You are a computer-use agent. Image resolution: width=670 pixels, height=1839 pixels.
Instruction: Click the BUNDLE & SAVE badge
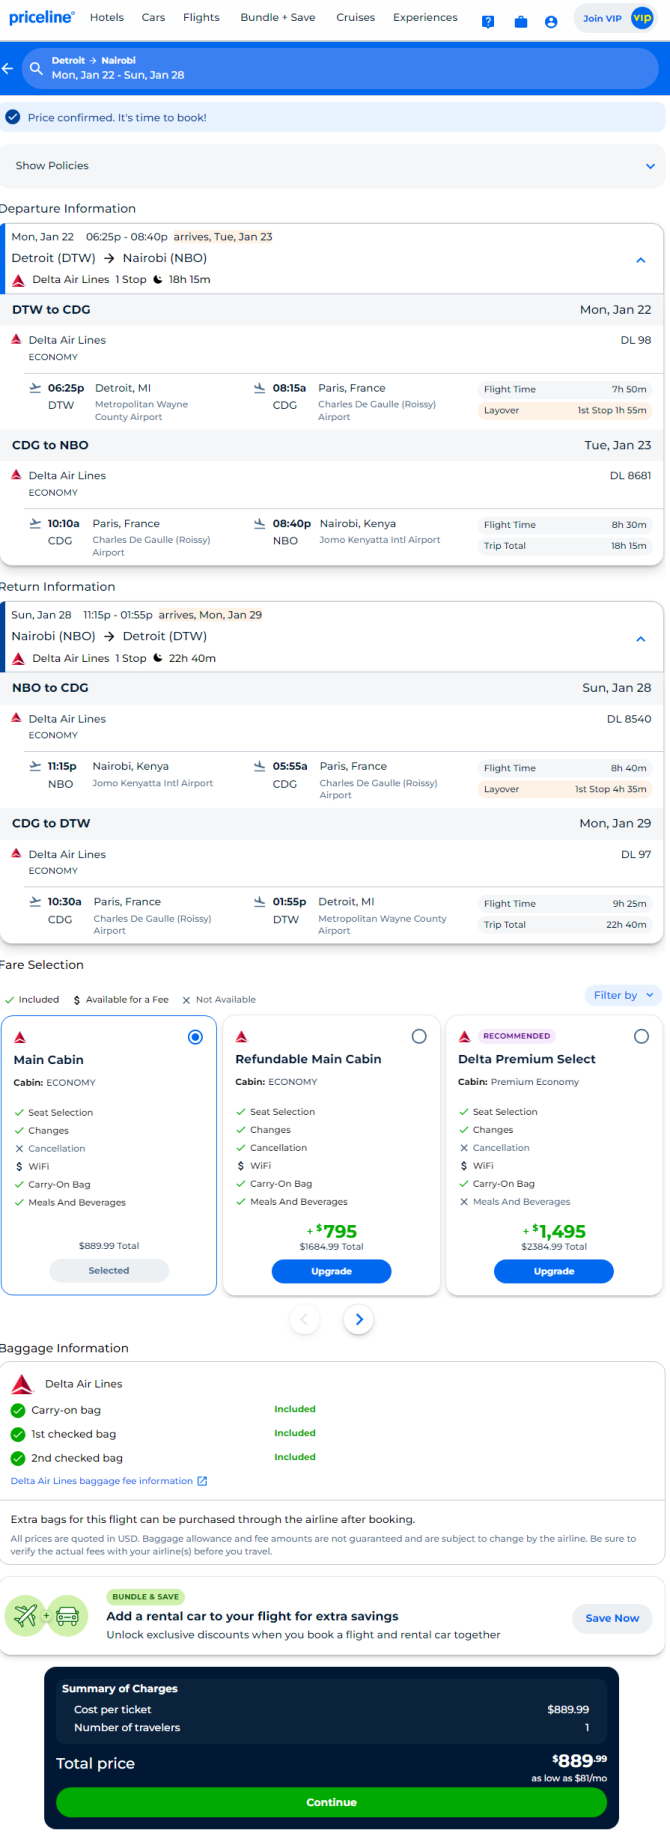click(146, 1597)
